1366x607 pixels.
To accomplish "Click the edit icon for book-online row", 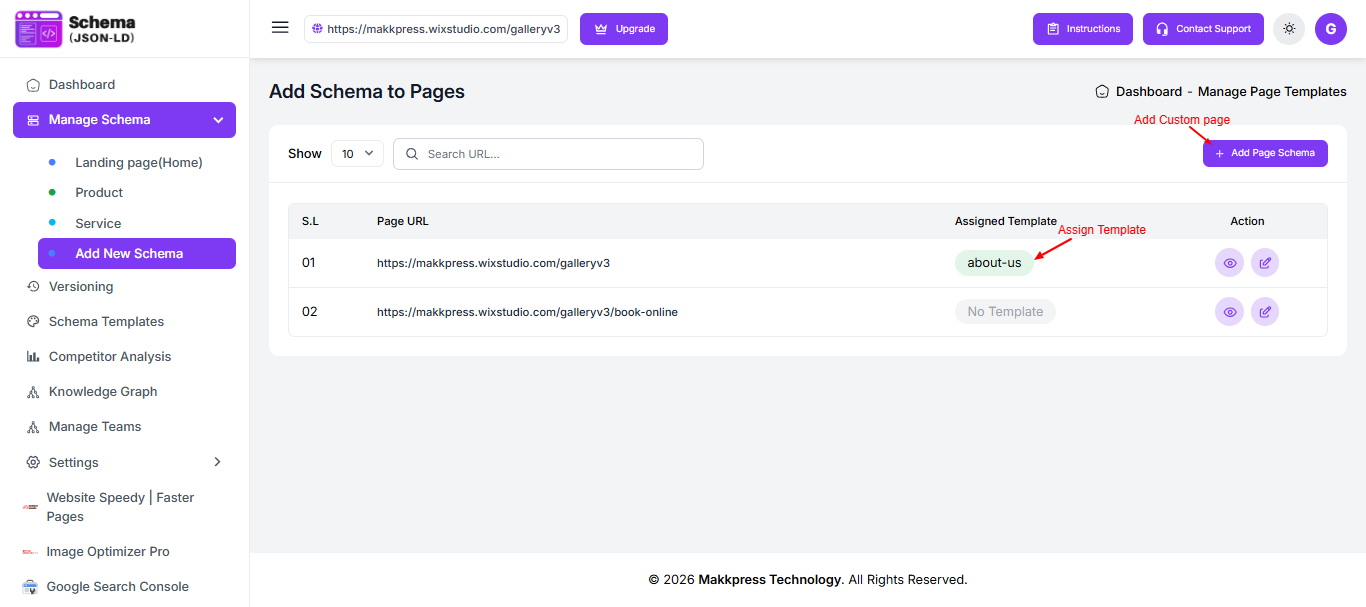I will coord(1264,312).
